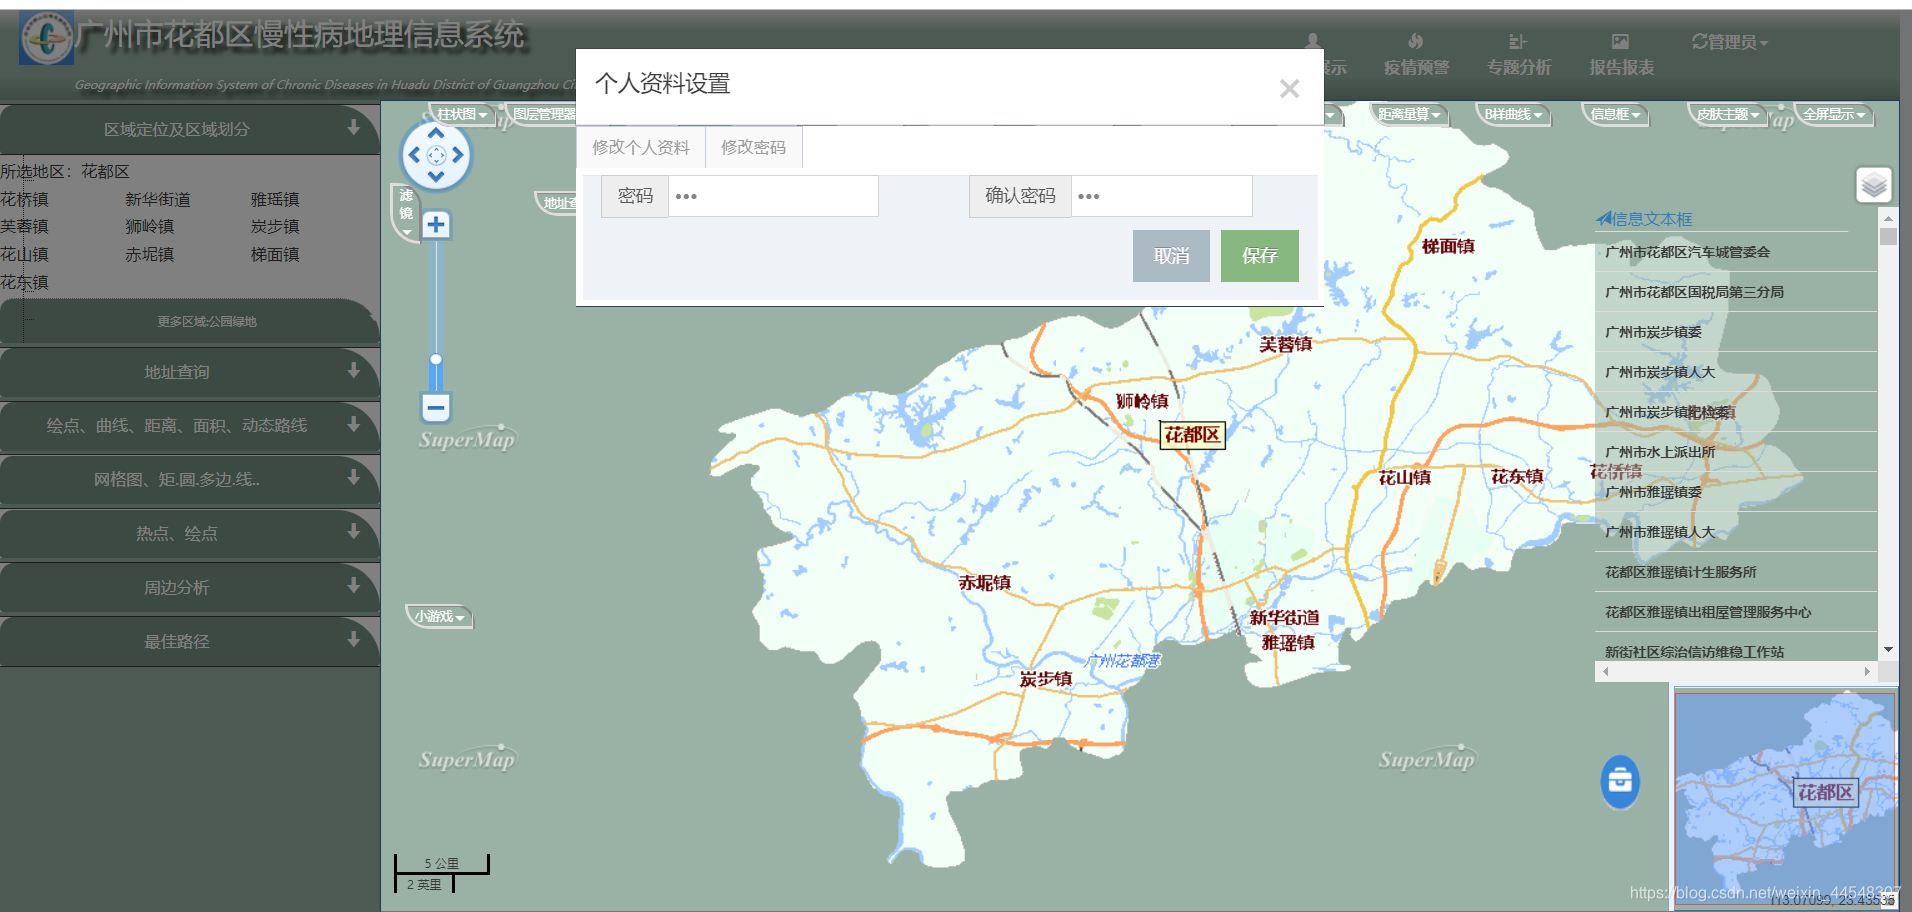
Task: Open the 全屏显示 dropdown
Action: pyautogui.click(x=1834, y=115)
